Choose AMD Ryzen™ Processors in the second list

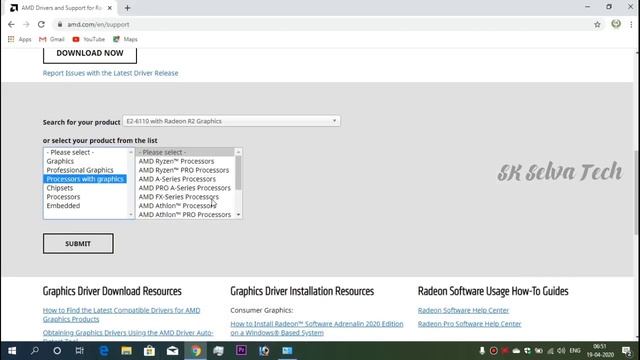(x=176, y=161)
